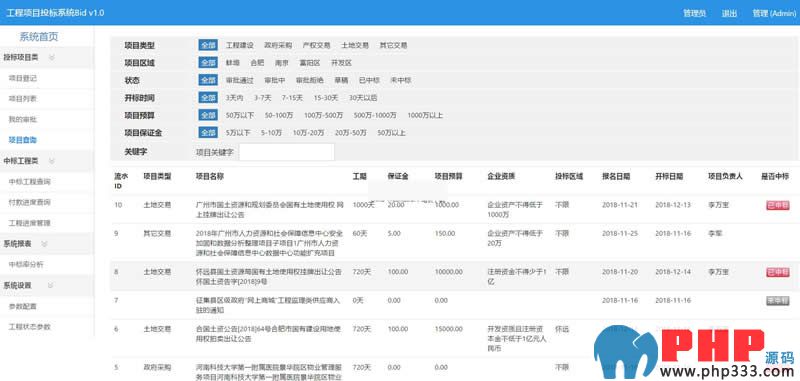This screenshot has width=800, height=381.
Task: Filter 开标时间 by 3天内
Action: tap(235, 97)
